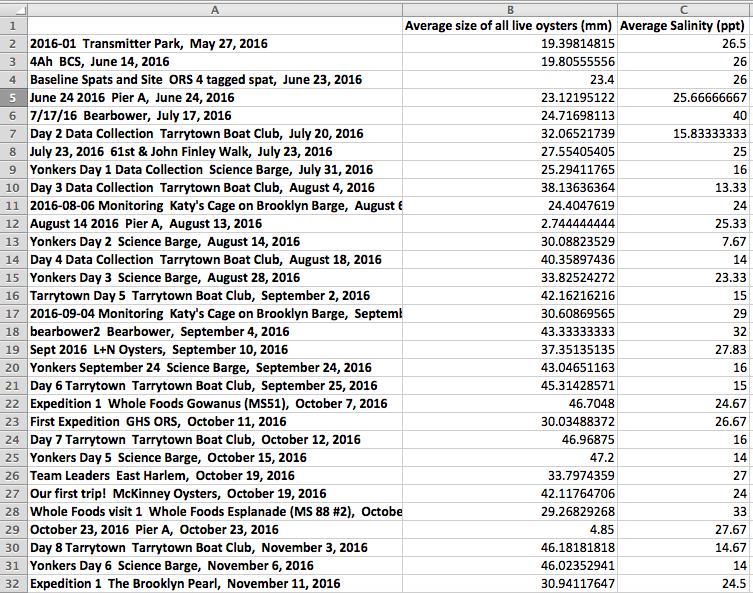Screen dimensions: 753x593
Task: Select cell '4Ah BCS, June 14, 2016'
Action: pyautogui.click(x=215, y=62)
